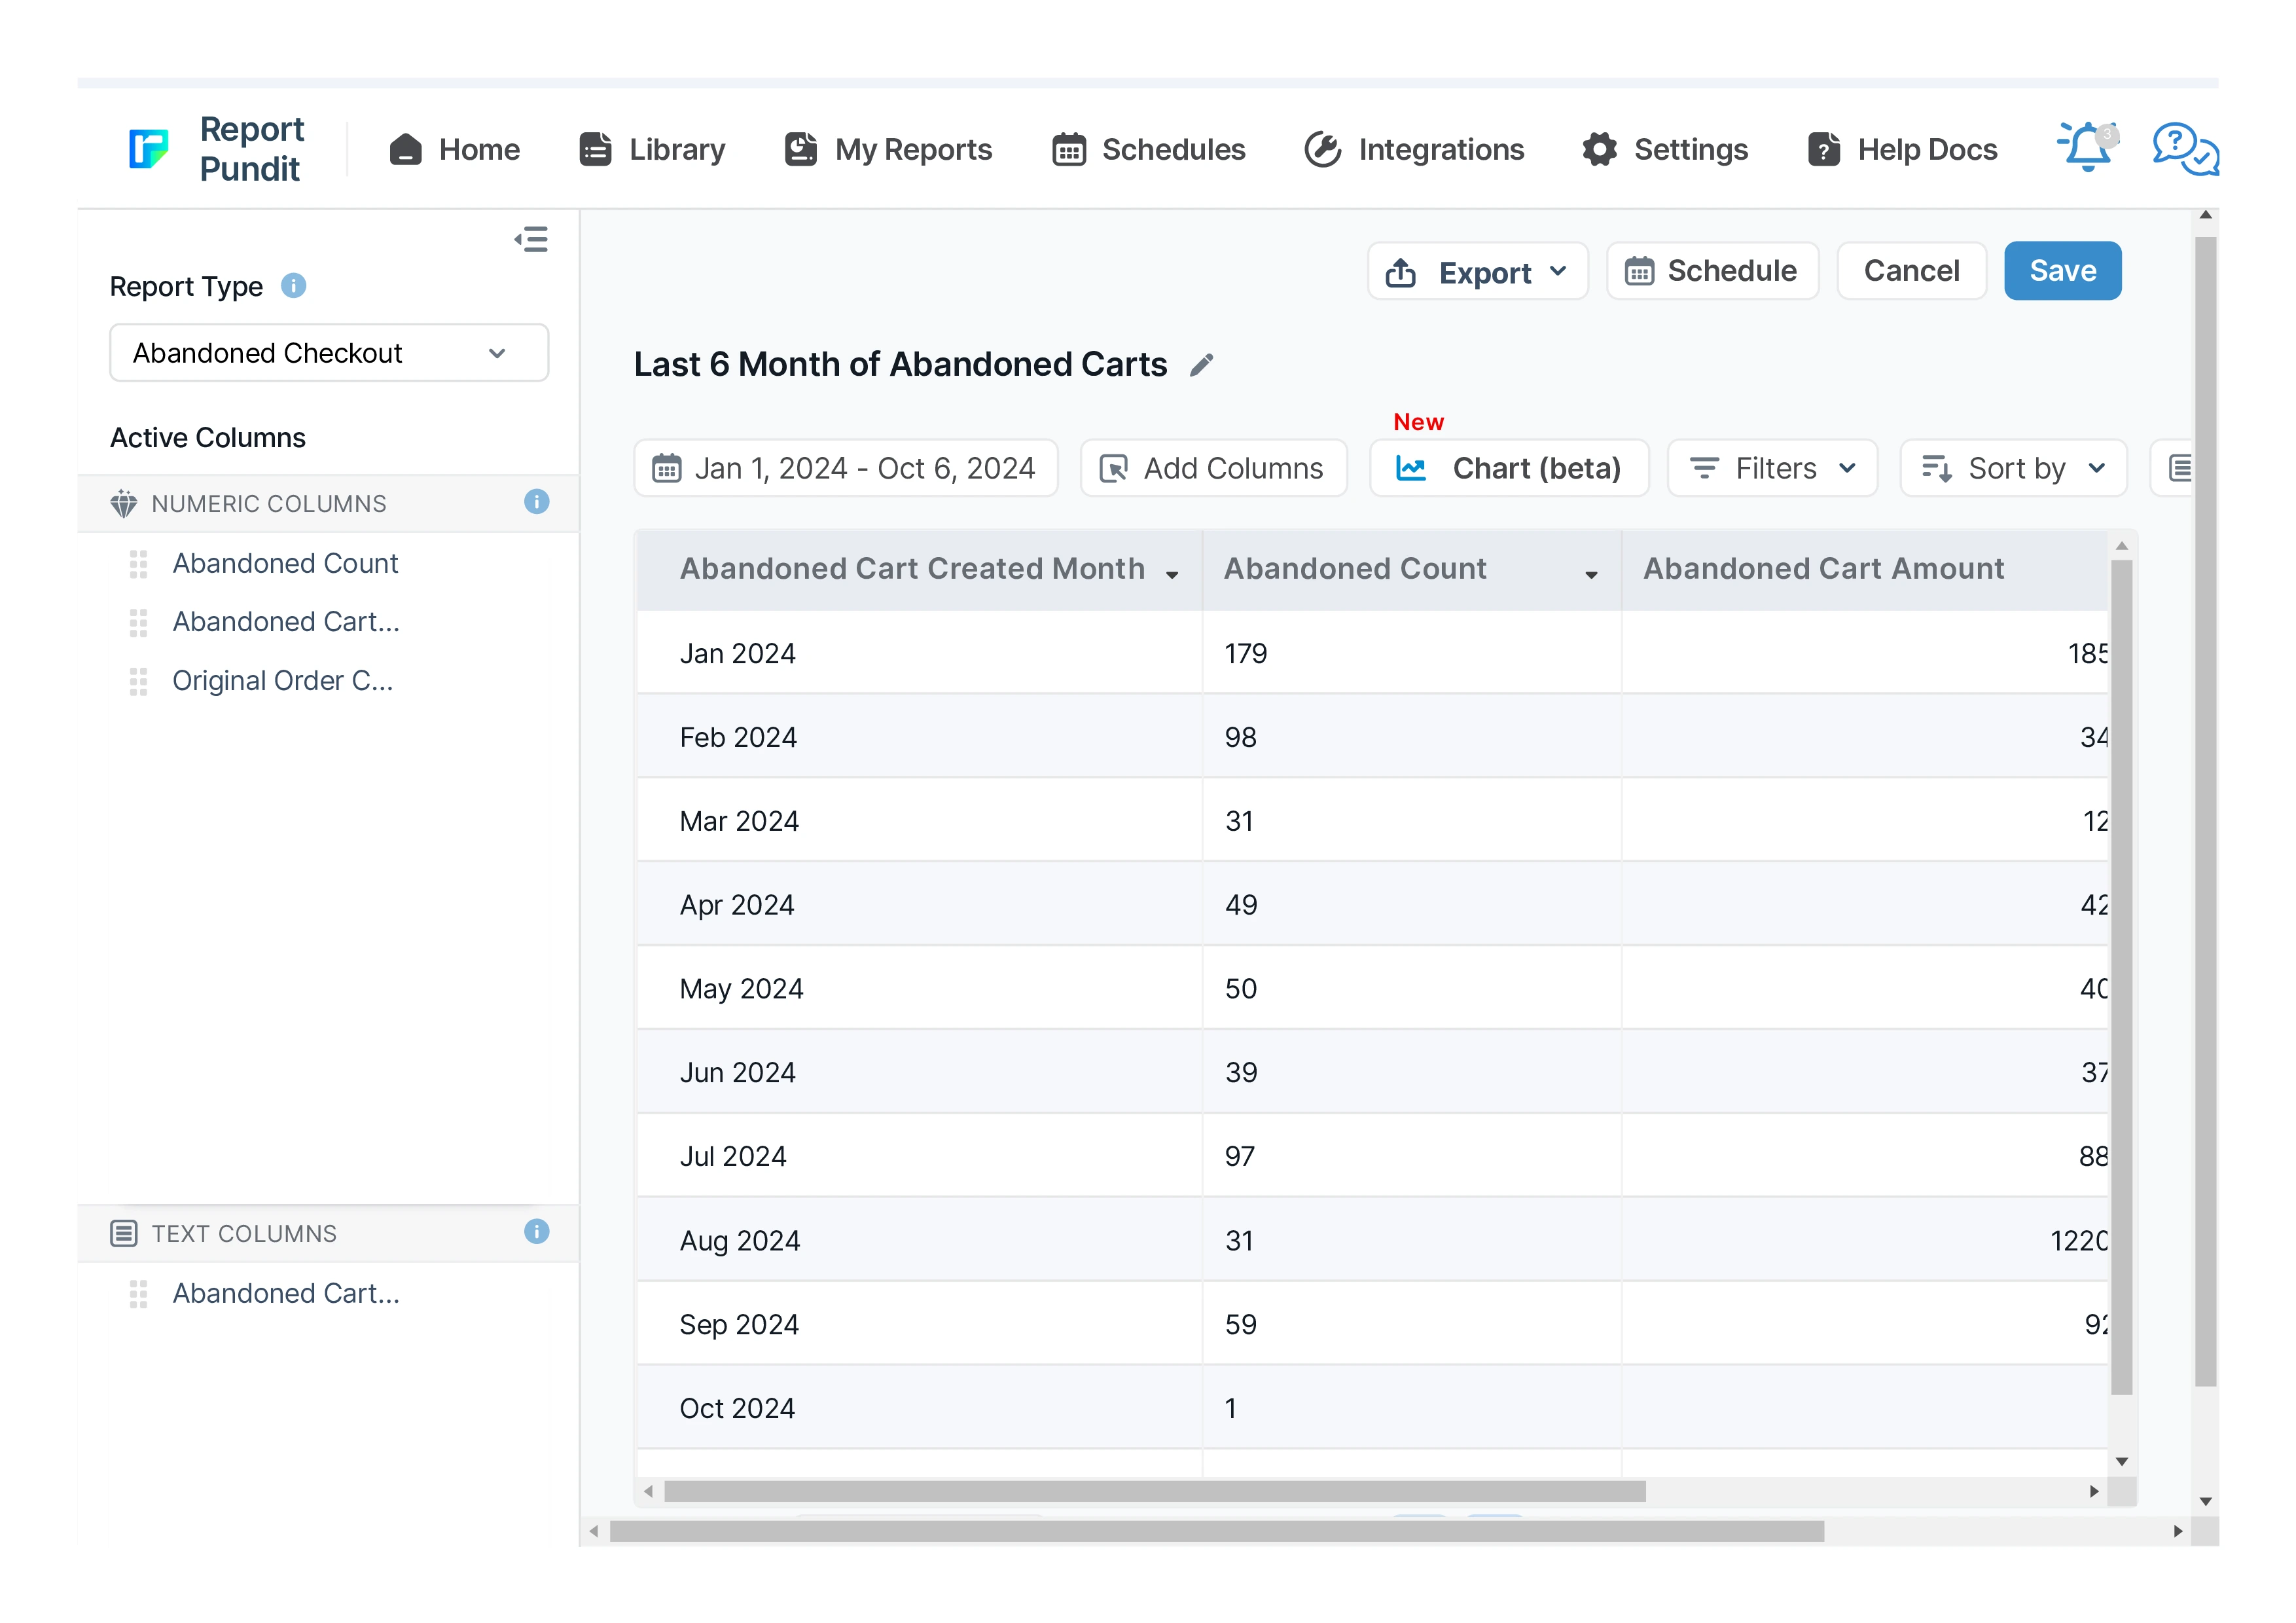Click drag handle beside Abandoned Count column
The width and height of the screenshot is (2296, 1623).
[139, 564]
